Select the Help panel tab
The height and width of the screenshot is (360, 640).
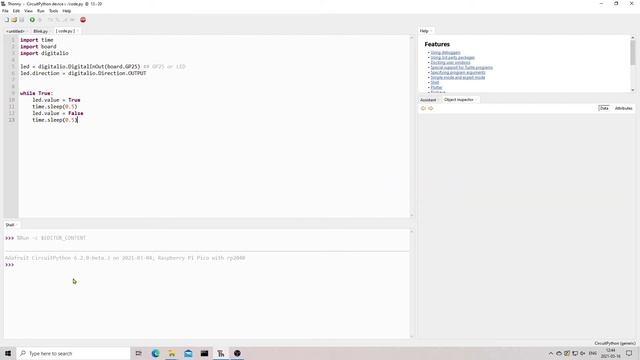(424, 31)
